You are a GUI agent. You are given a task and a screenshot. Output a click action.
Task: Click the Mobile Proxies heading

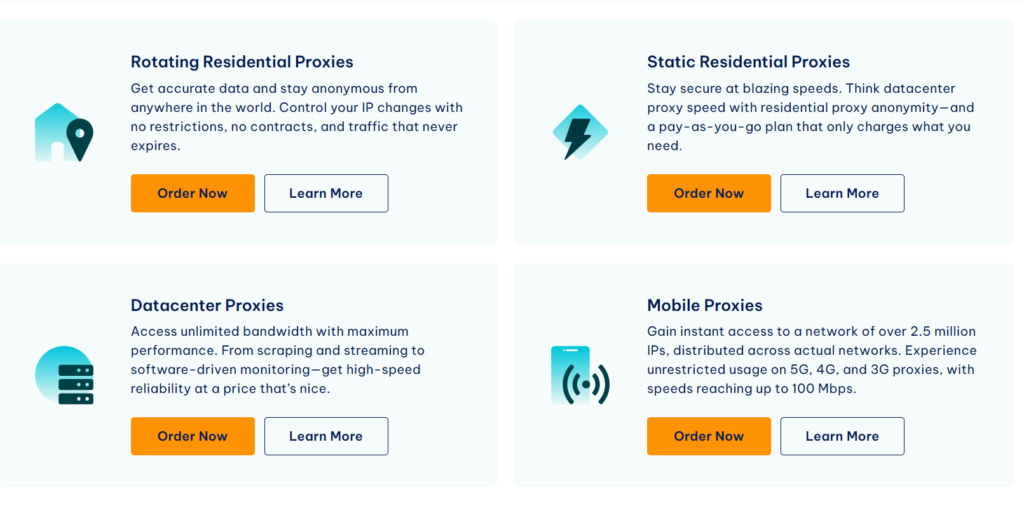tap(705, 305)
